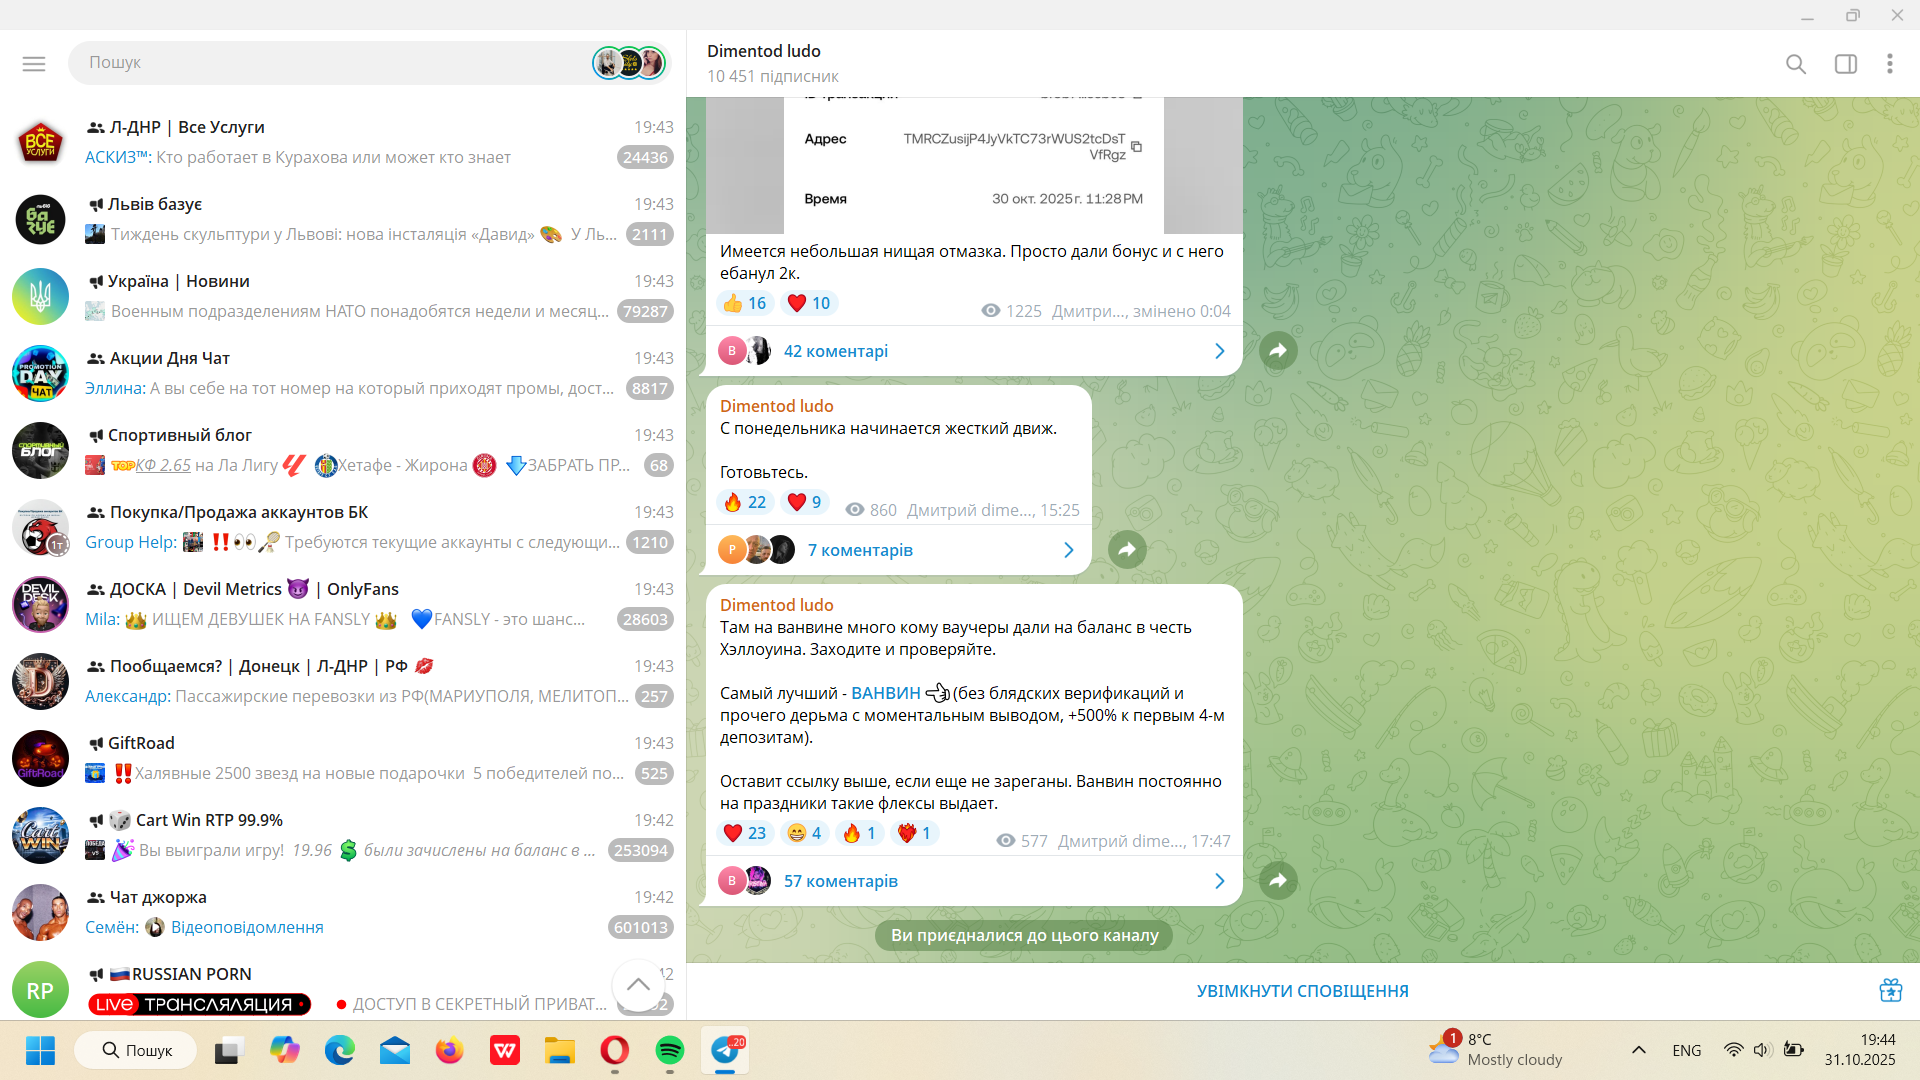Click Увімкнути сповіщення button
This screenshot has width=1920, height=1080.
point(1302,991)
